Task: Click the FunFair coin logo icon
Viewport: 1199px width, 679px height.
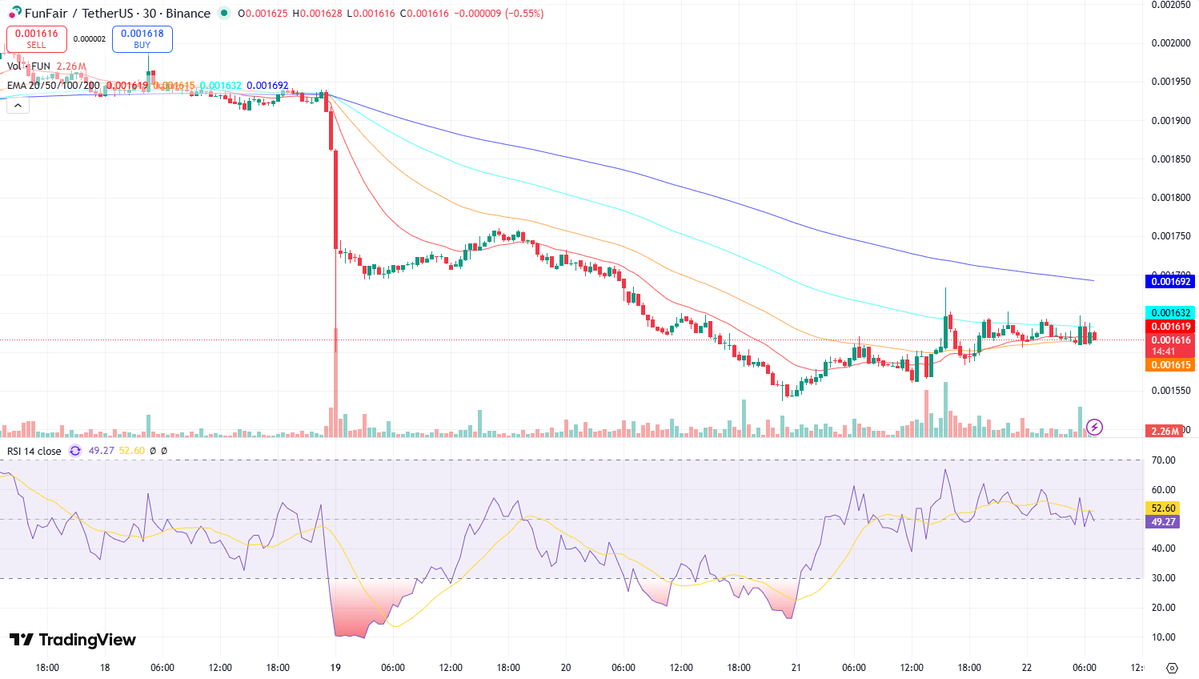Action: [15, 12]
